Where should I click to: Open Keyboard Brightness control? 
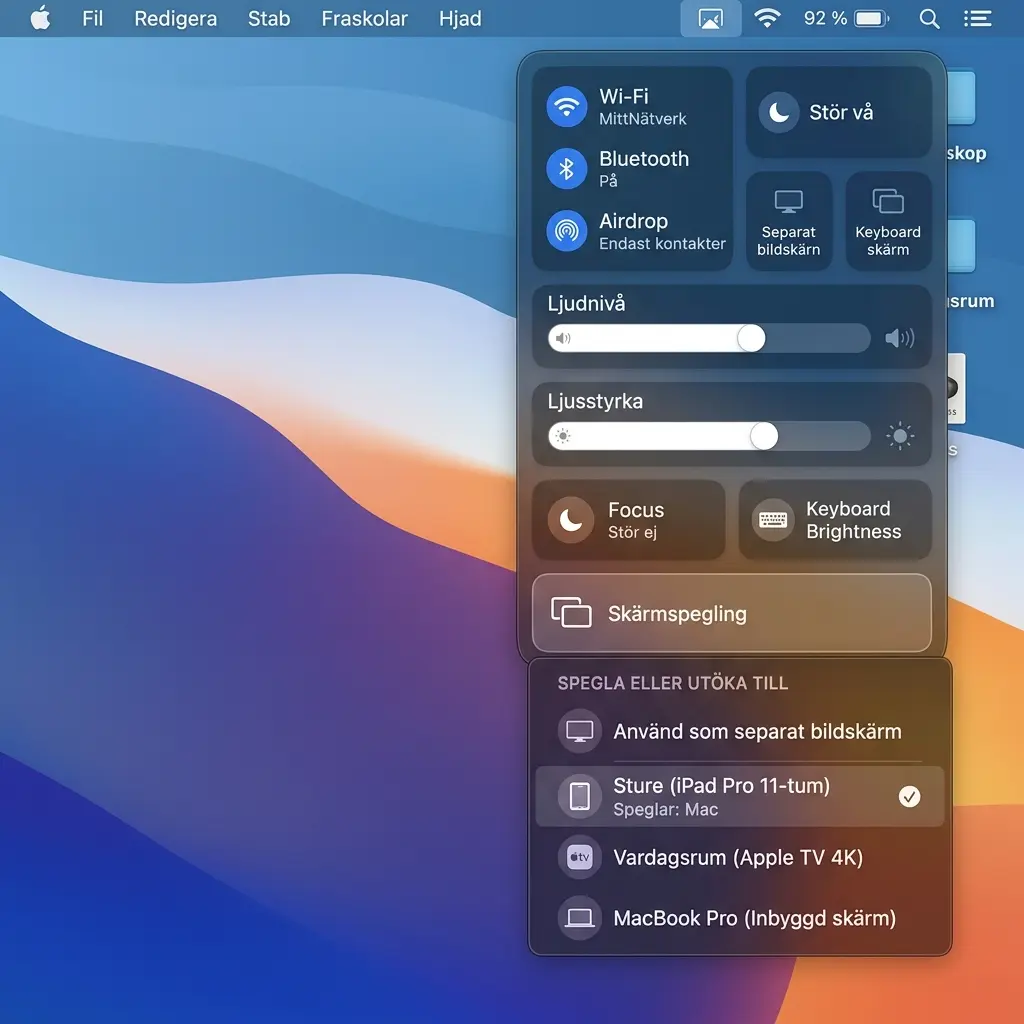point(835,520)
